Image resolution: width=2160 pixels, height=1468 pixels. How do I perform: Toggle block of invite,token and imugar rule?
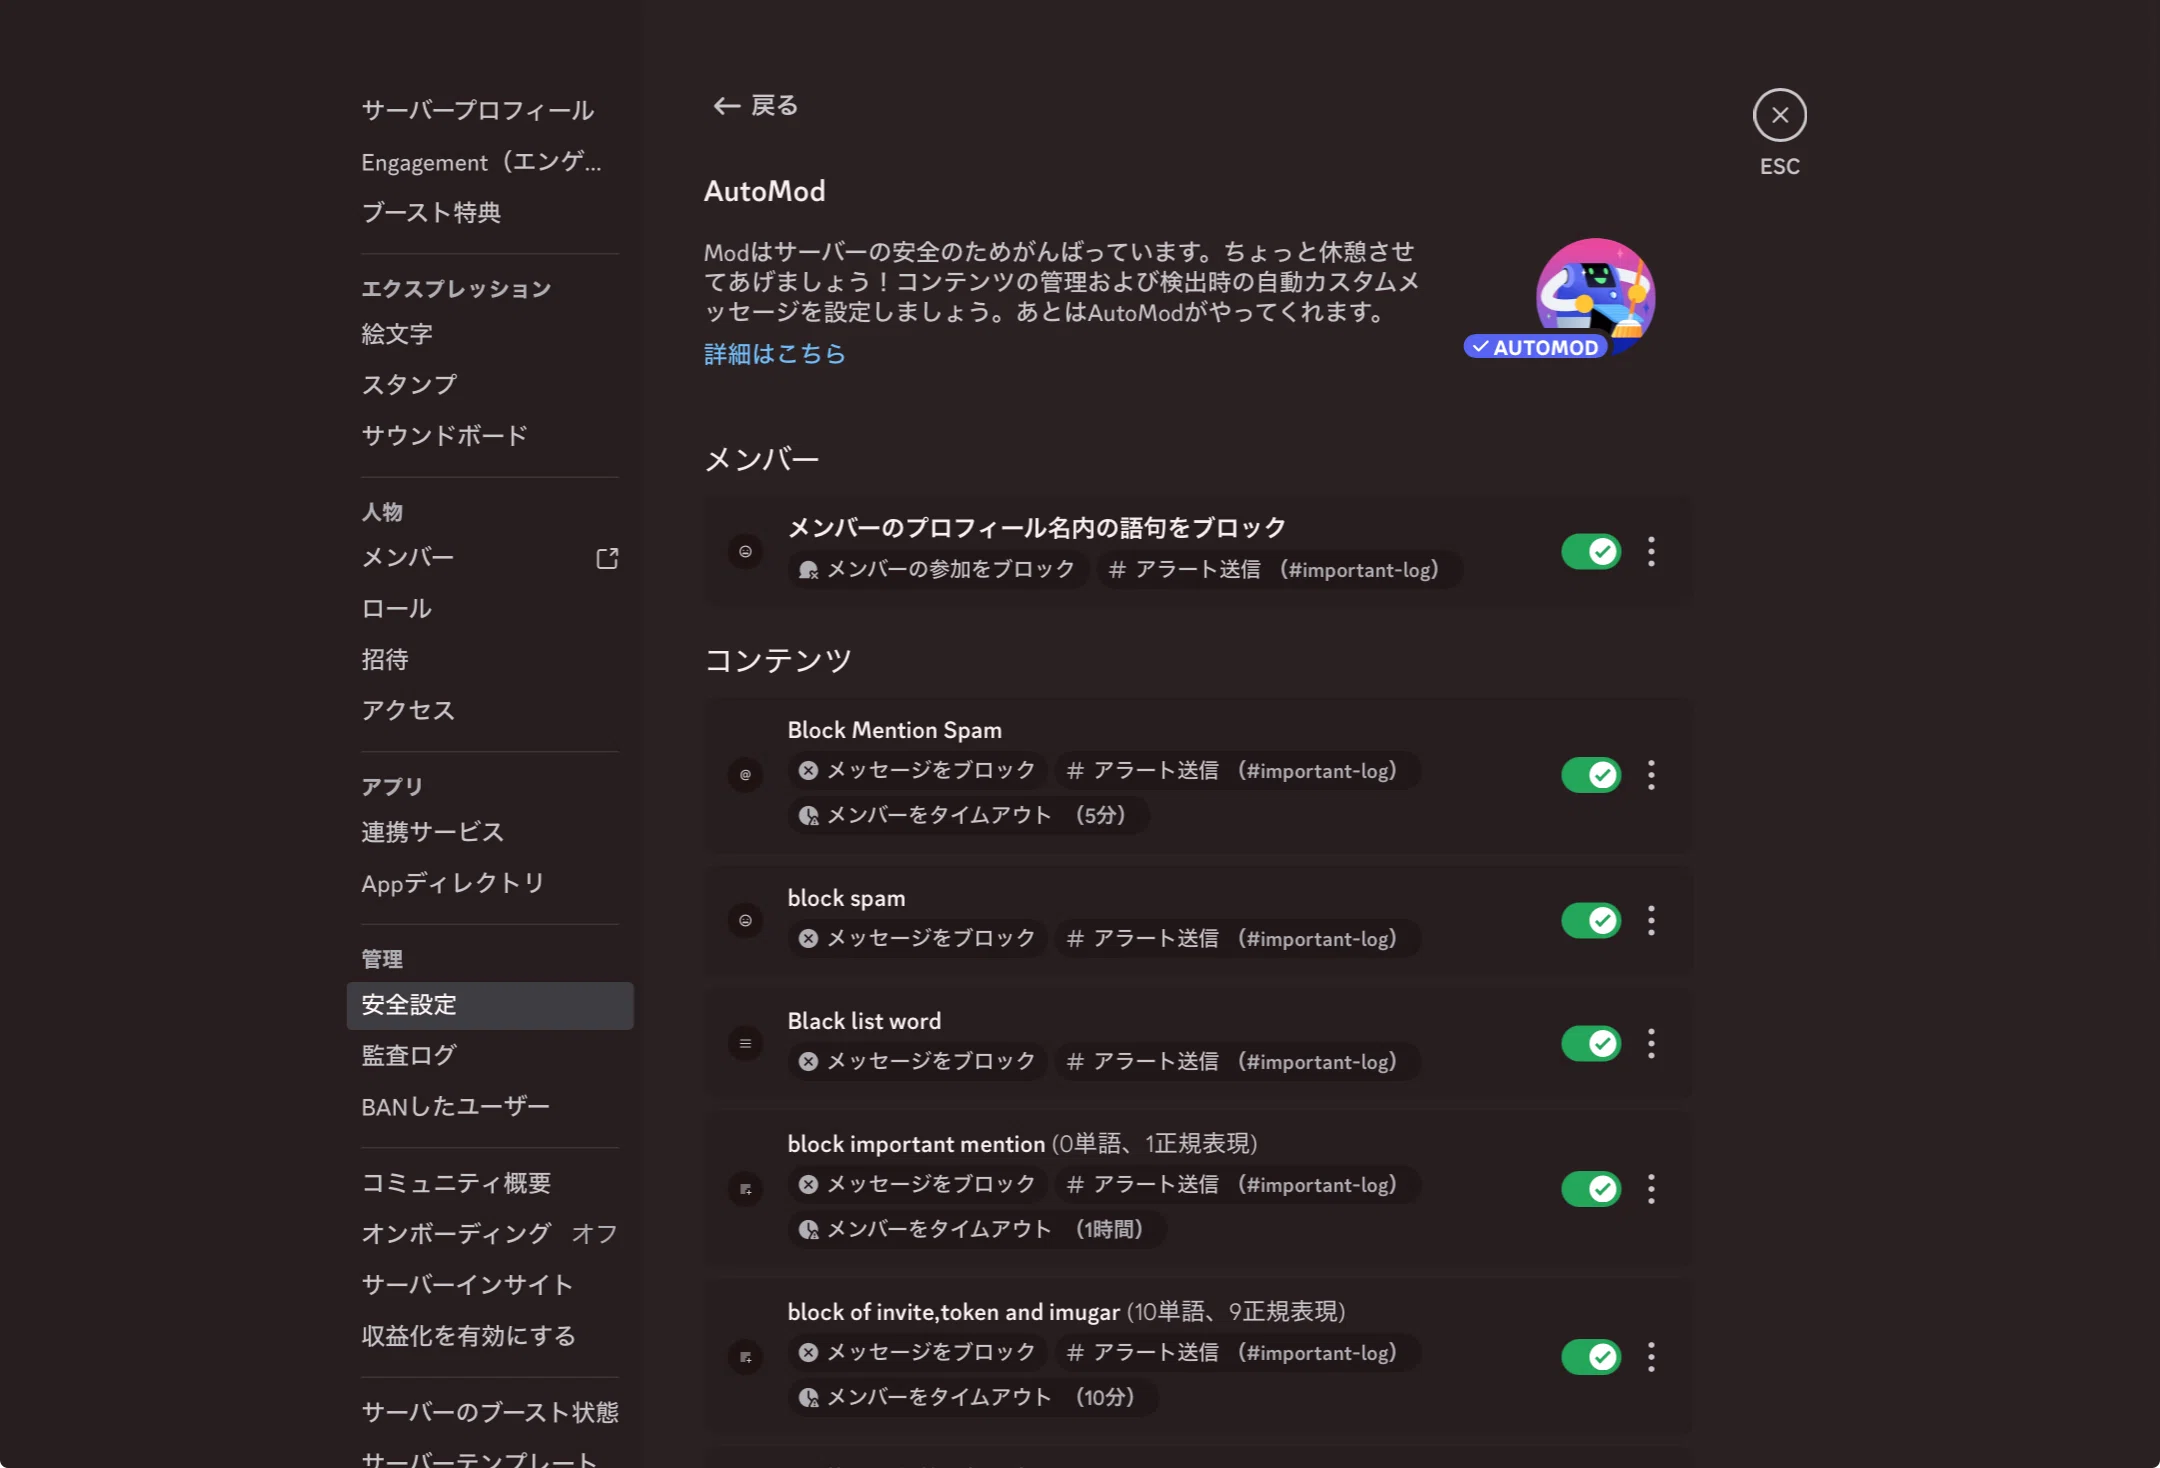[x=1591, y=1357]
